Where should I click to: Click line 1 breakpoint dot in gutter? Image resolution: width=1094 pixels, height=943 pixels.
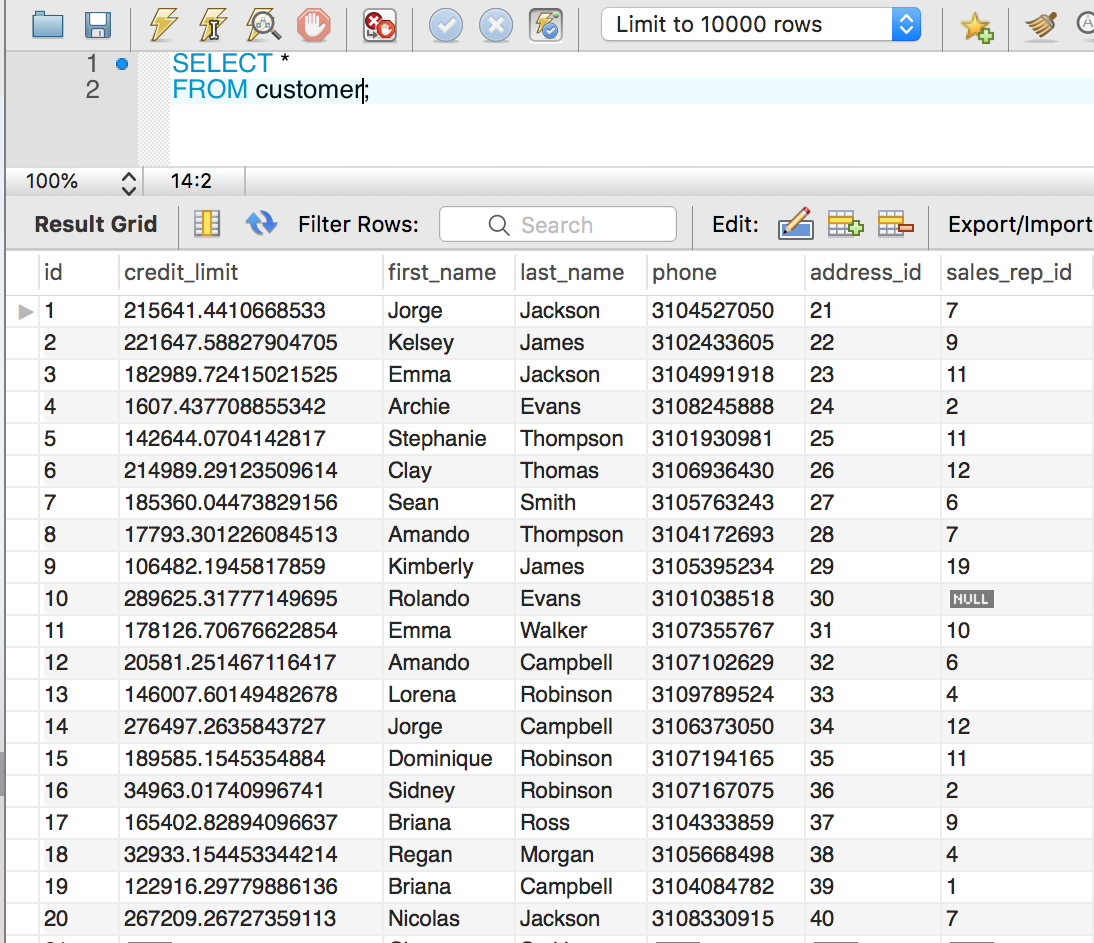(x=122, y=64)
